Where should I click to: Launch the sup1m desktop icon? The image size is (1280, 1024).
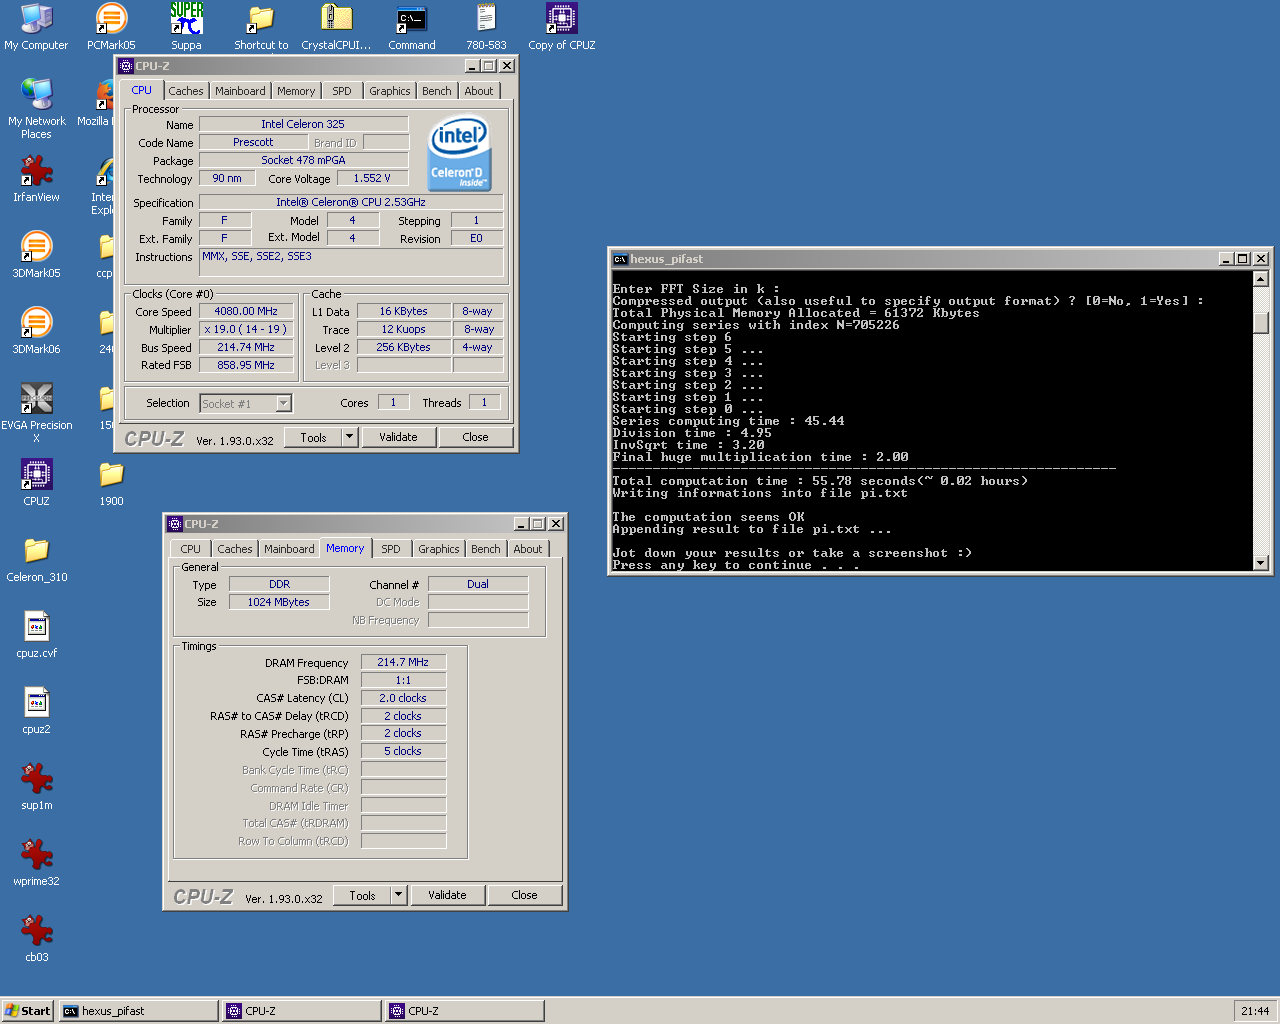click(x=36, y=786)
